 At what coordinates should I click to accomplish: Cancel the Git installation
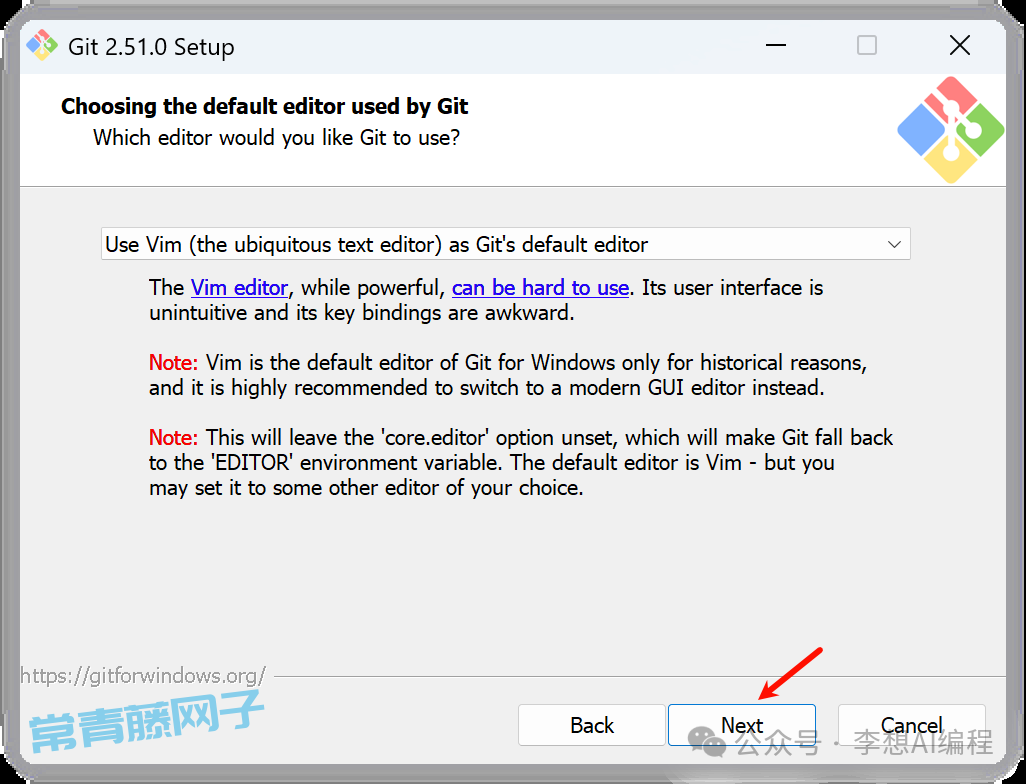tap(911, 725)
